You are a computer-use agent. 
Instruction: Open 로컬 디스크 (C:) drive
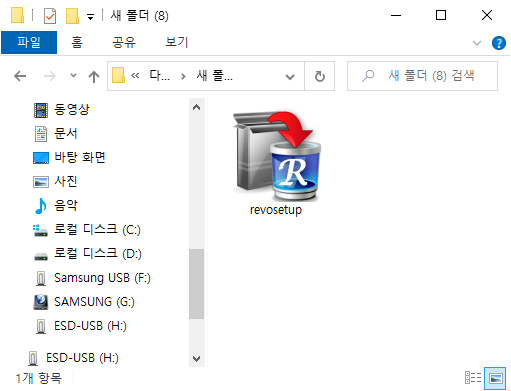pyautogui.click(x=97, y=229)
